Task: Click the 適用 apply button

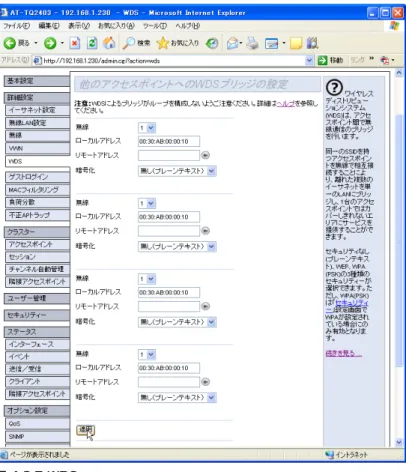Action: (x=85, y=430)
